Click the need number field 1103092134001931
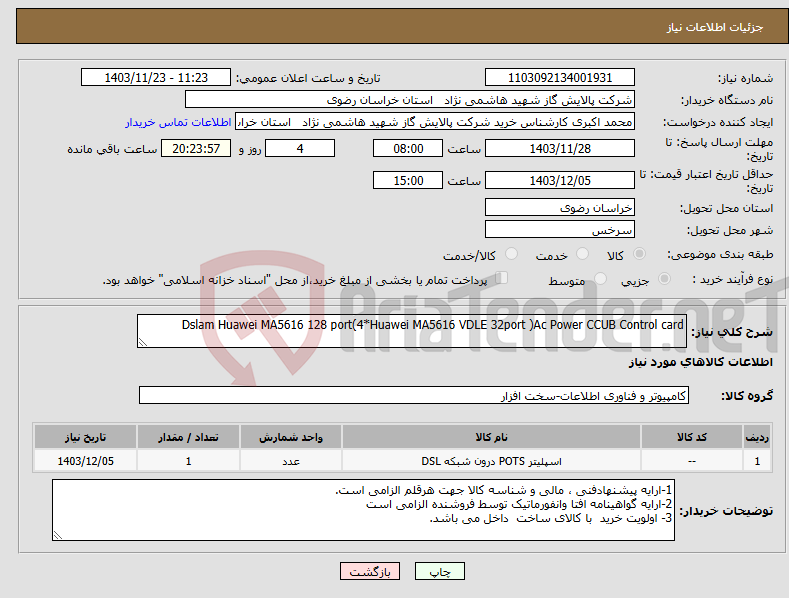The width and height of the screenshot is (789, 598). pos(560,78)
